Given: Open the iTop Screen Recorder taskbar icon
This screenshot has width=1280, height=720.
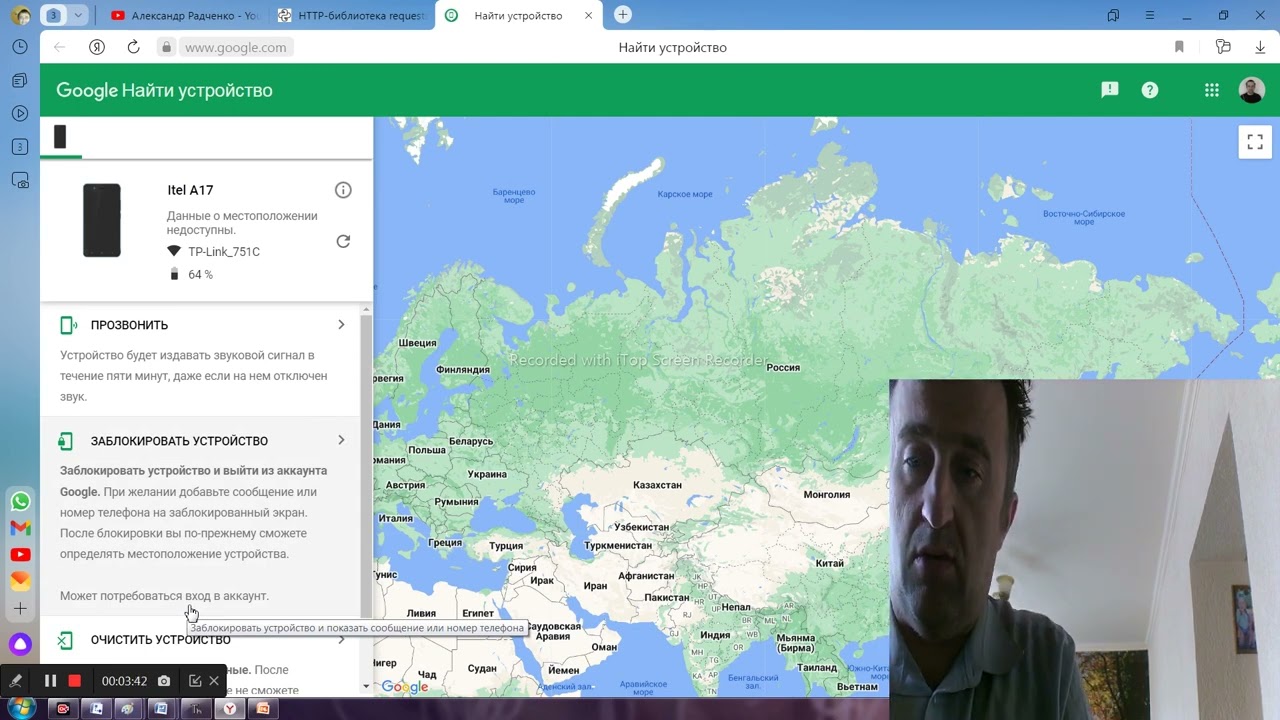Looking at the screenshot, I should tap(63, 709).
